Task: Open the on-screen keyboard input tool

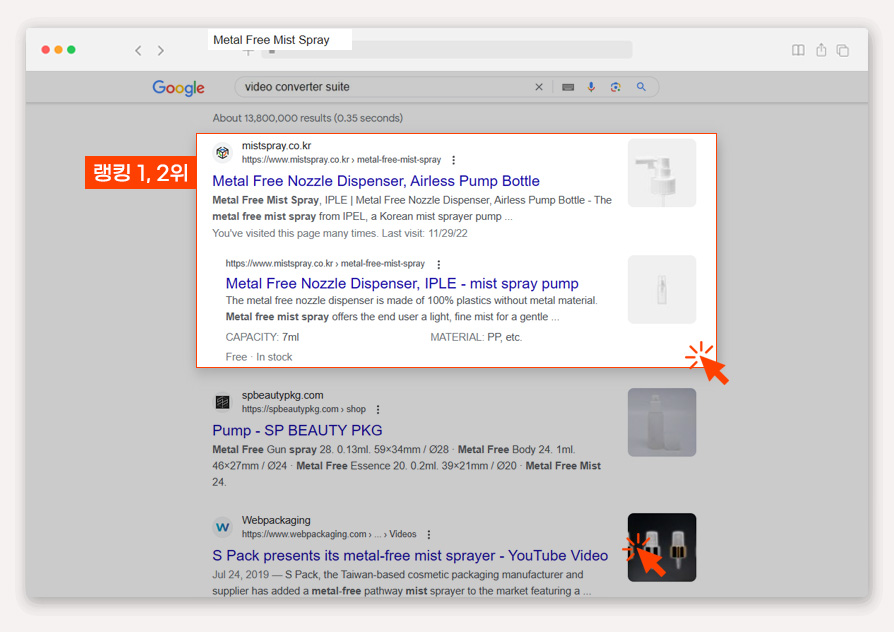Action: tap(568, 87)
